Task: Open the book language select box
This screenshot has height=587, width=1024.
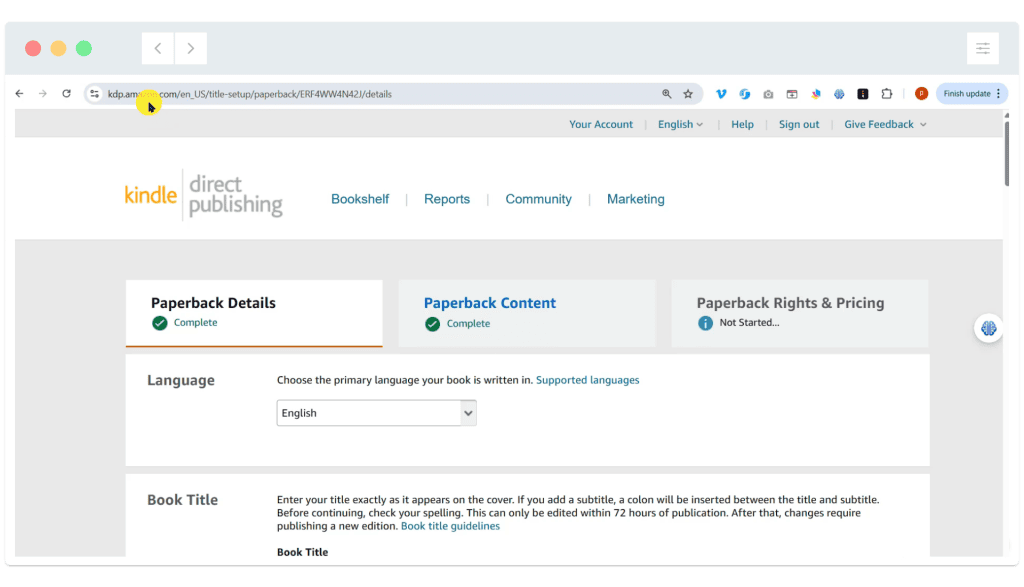Action: (x=377, y=413)
